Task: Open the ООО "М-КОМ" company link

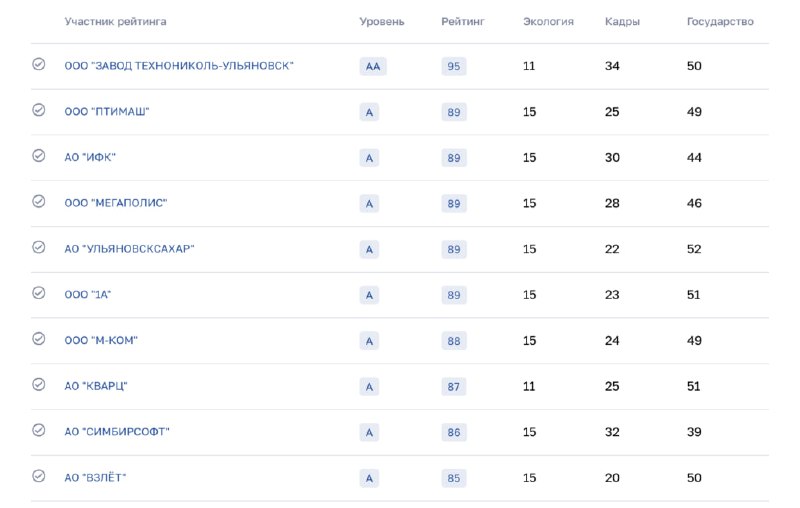Action: click(x=101, y=340)
